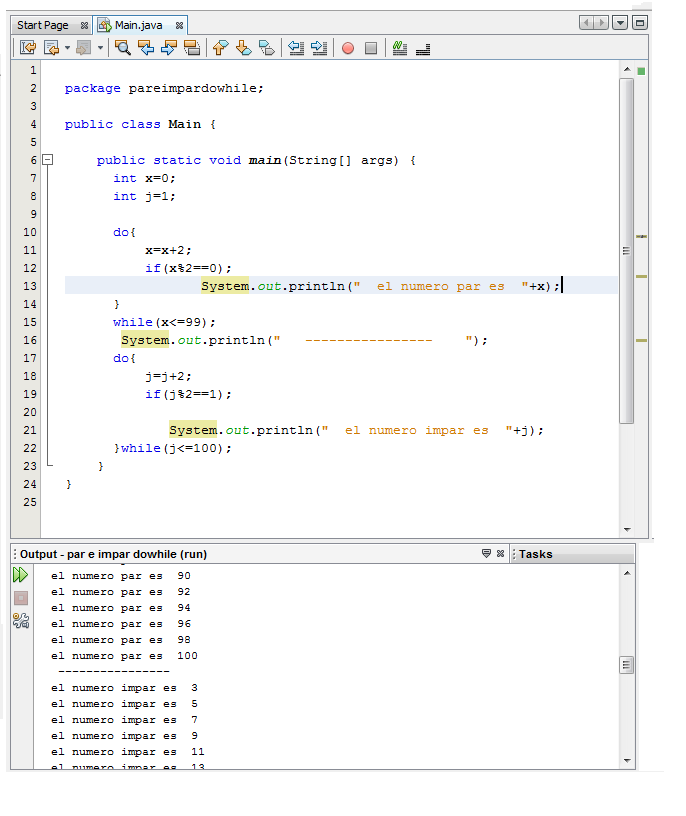Viewport: 686px width, 816px height.
Task: Toggle Bookmark icon in editor toolbar
Action: pos(266,48)
